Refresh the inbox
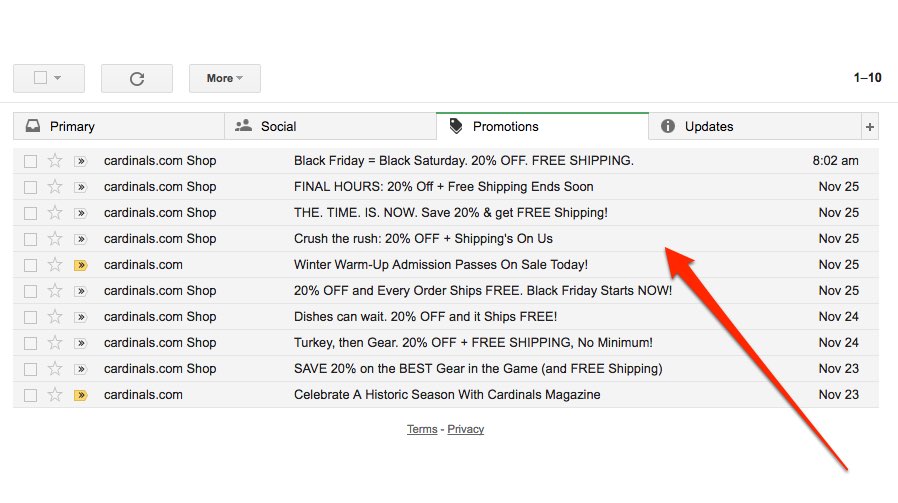This screenshot has width=898, height=503. [137, 78]
